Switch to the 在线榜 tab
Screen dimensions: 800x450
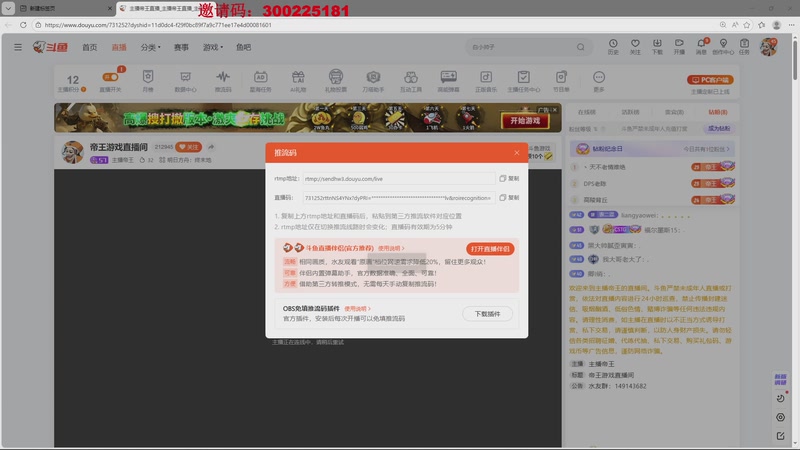point(586,112)
